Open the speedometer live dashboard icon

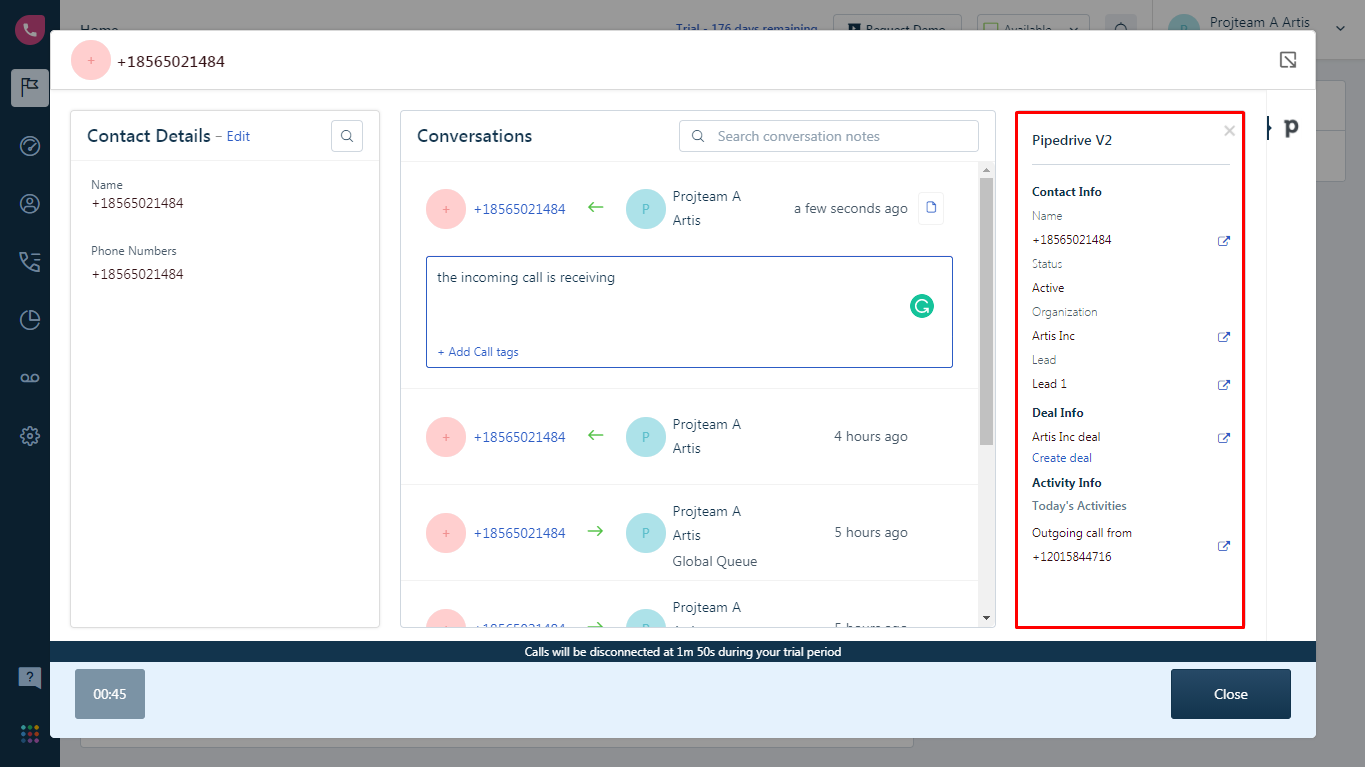tap(30, 146)
